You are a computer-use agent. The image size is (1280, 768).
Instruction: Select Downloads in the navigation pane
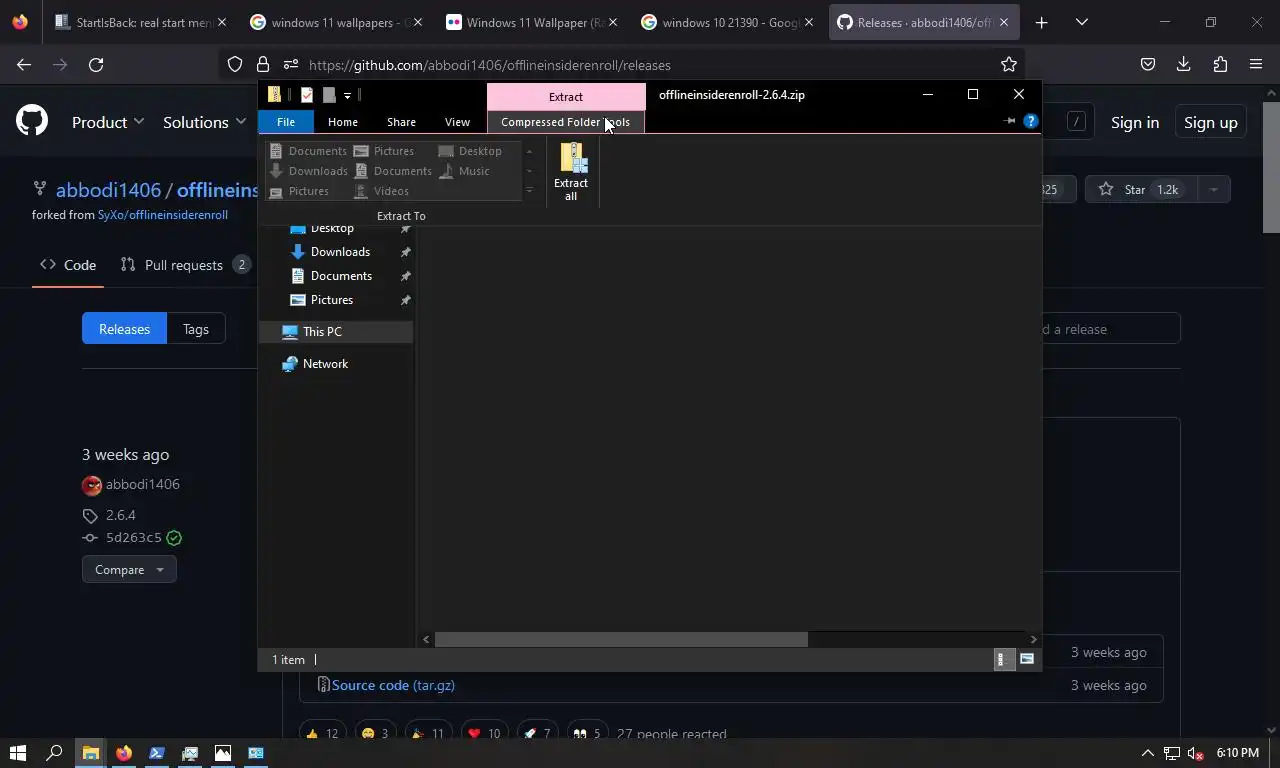340,252
